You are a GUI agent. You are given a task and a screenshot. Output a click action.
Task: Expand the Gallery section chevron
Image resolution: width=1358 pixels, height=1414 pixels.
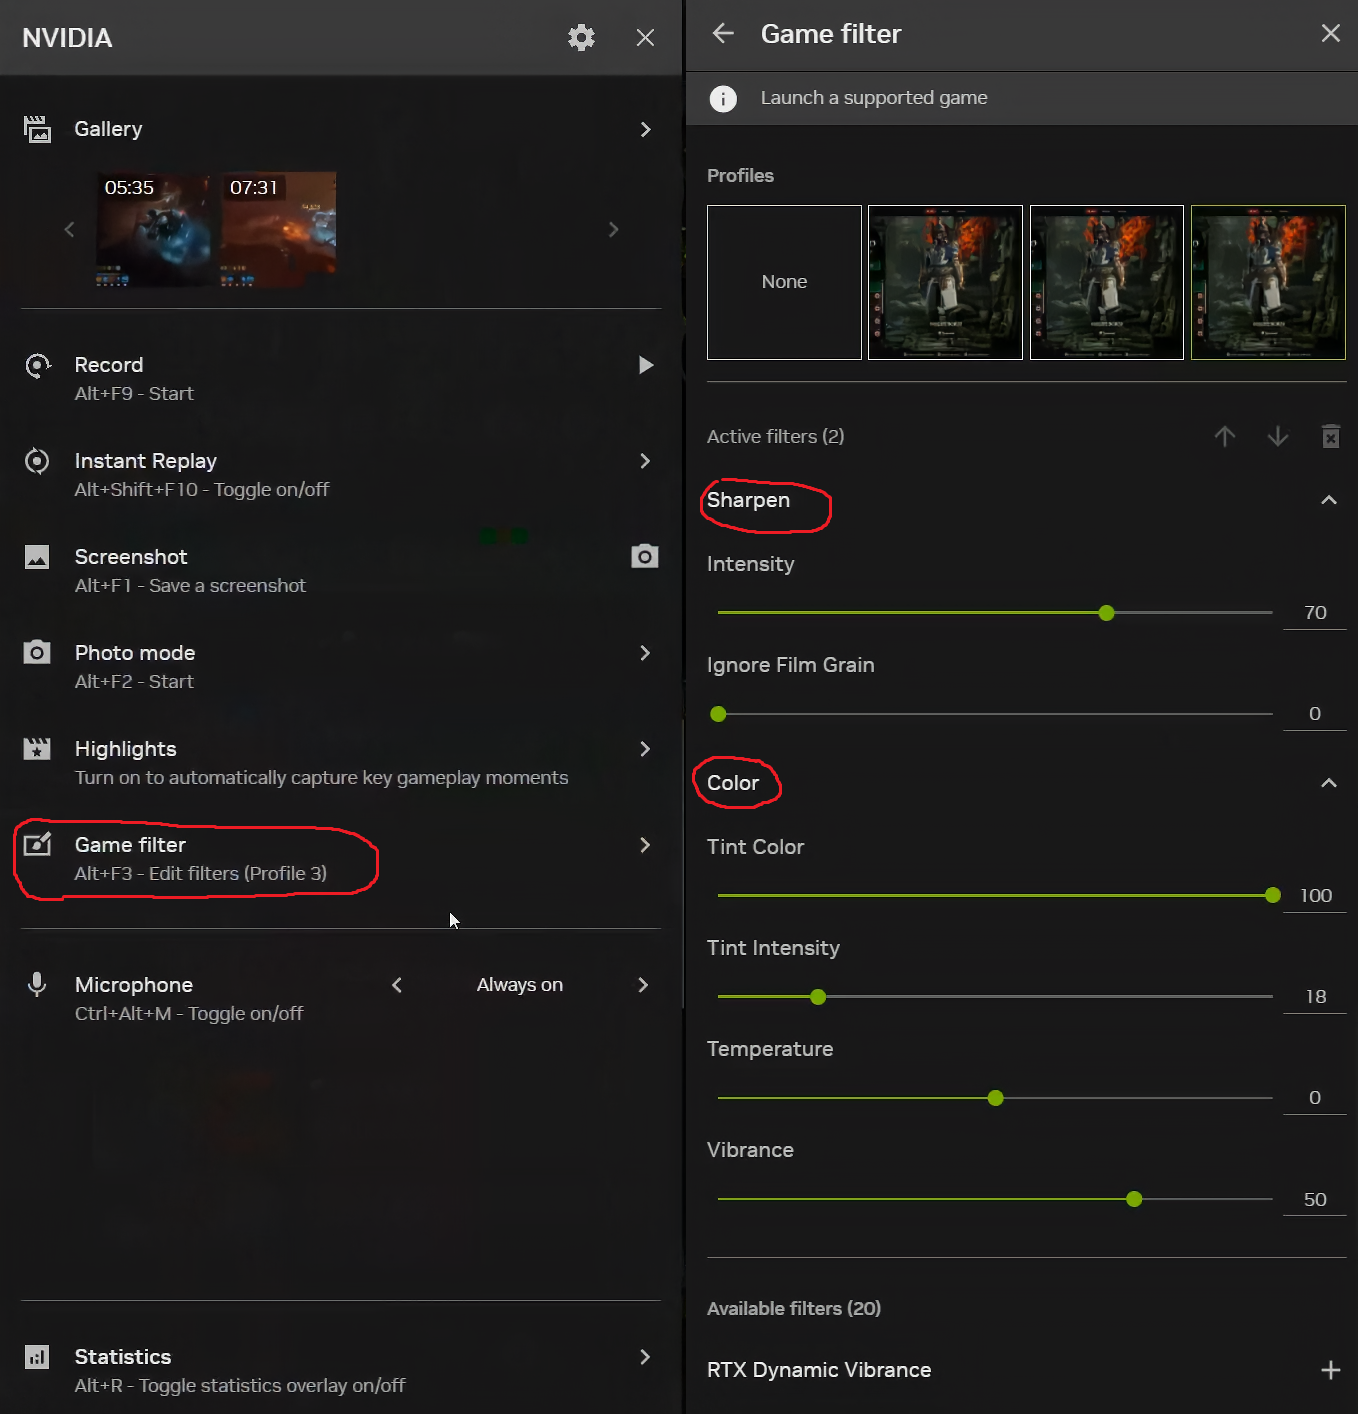pos(645,129)
